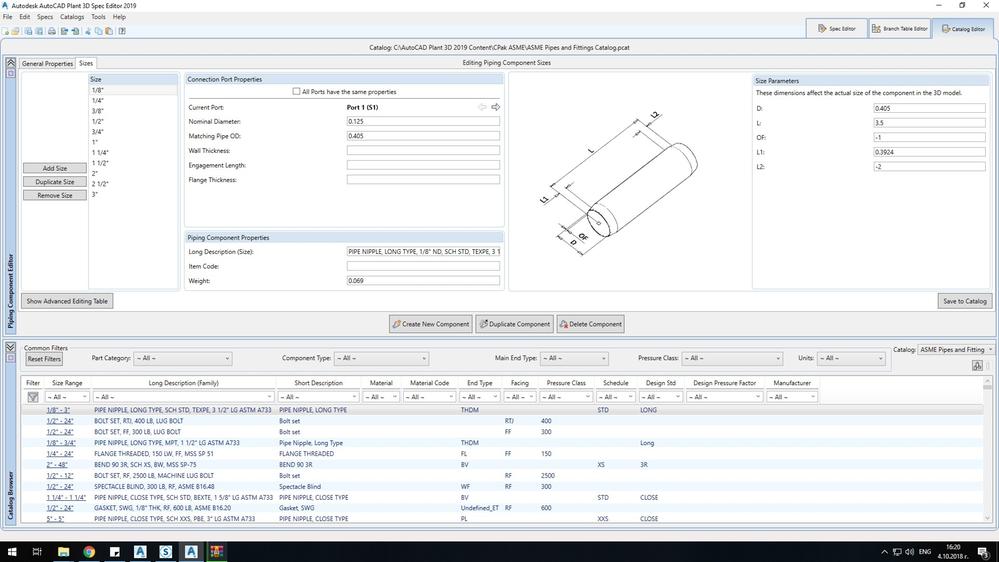The image size is (999, 562).
Task: Click the Cut scissors toolbar icon
Action: click(88, 31)
